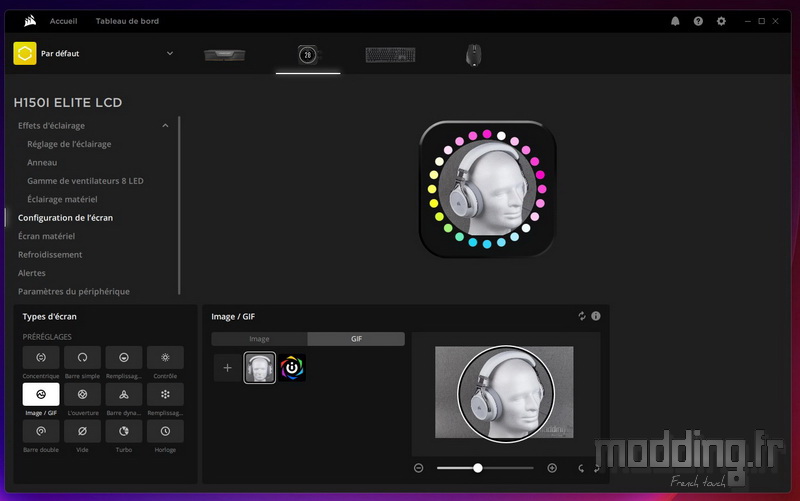Click the yellow Par défaut profile icon
This screenshot has width=800, height=501.
[x=24, y=53]
